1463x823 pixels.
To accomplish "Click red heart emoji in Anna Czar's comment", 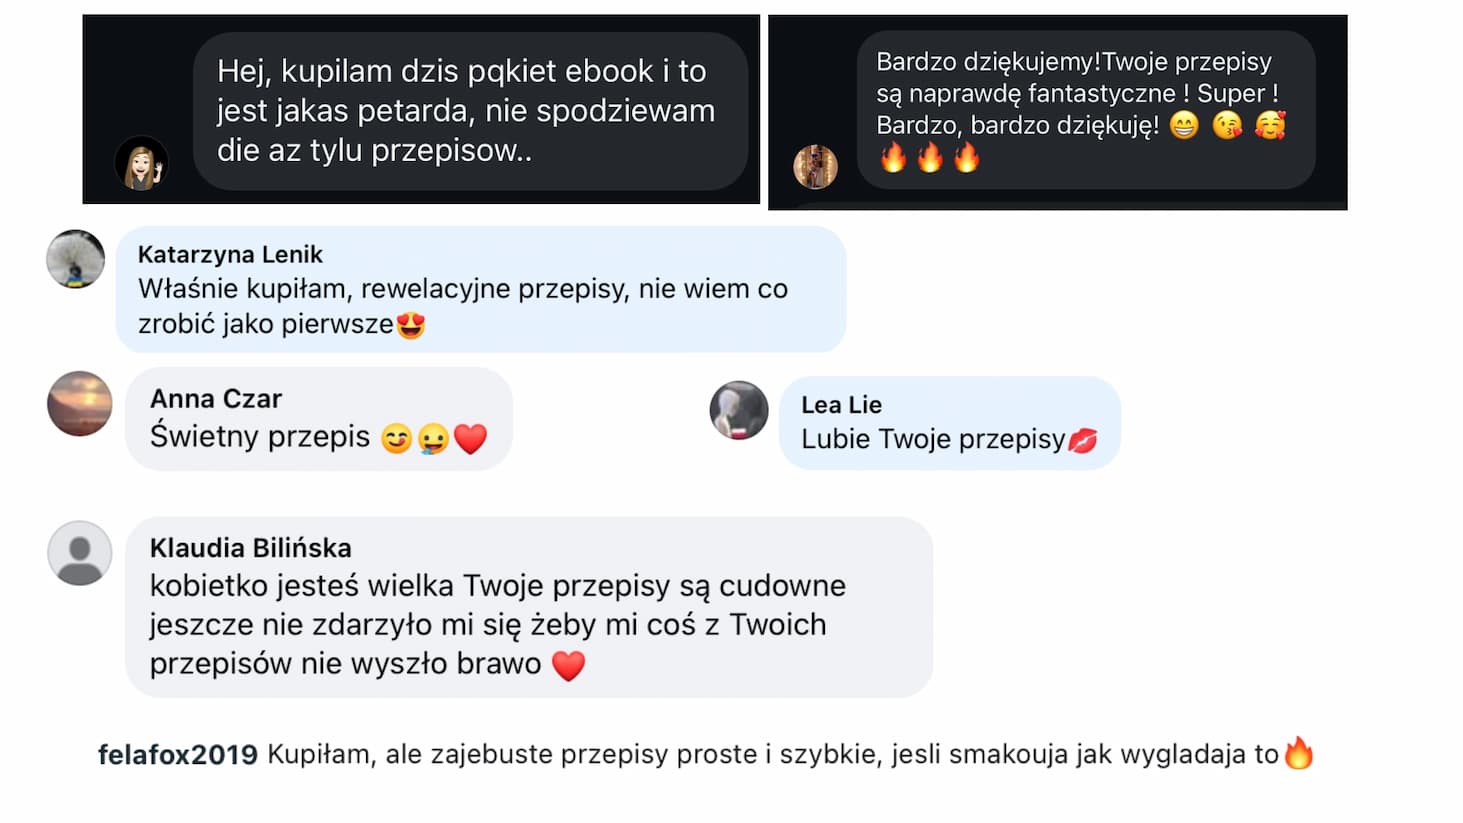I will (470, 438).
